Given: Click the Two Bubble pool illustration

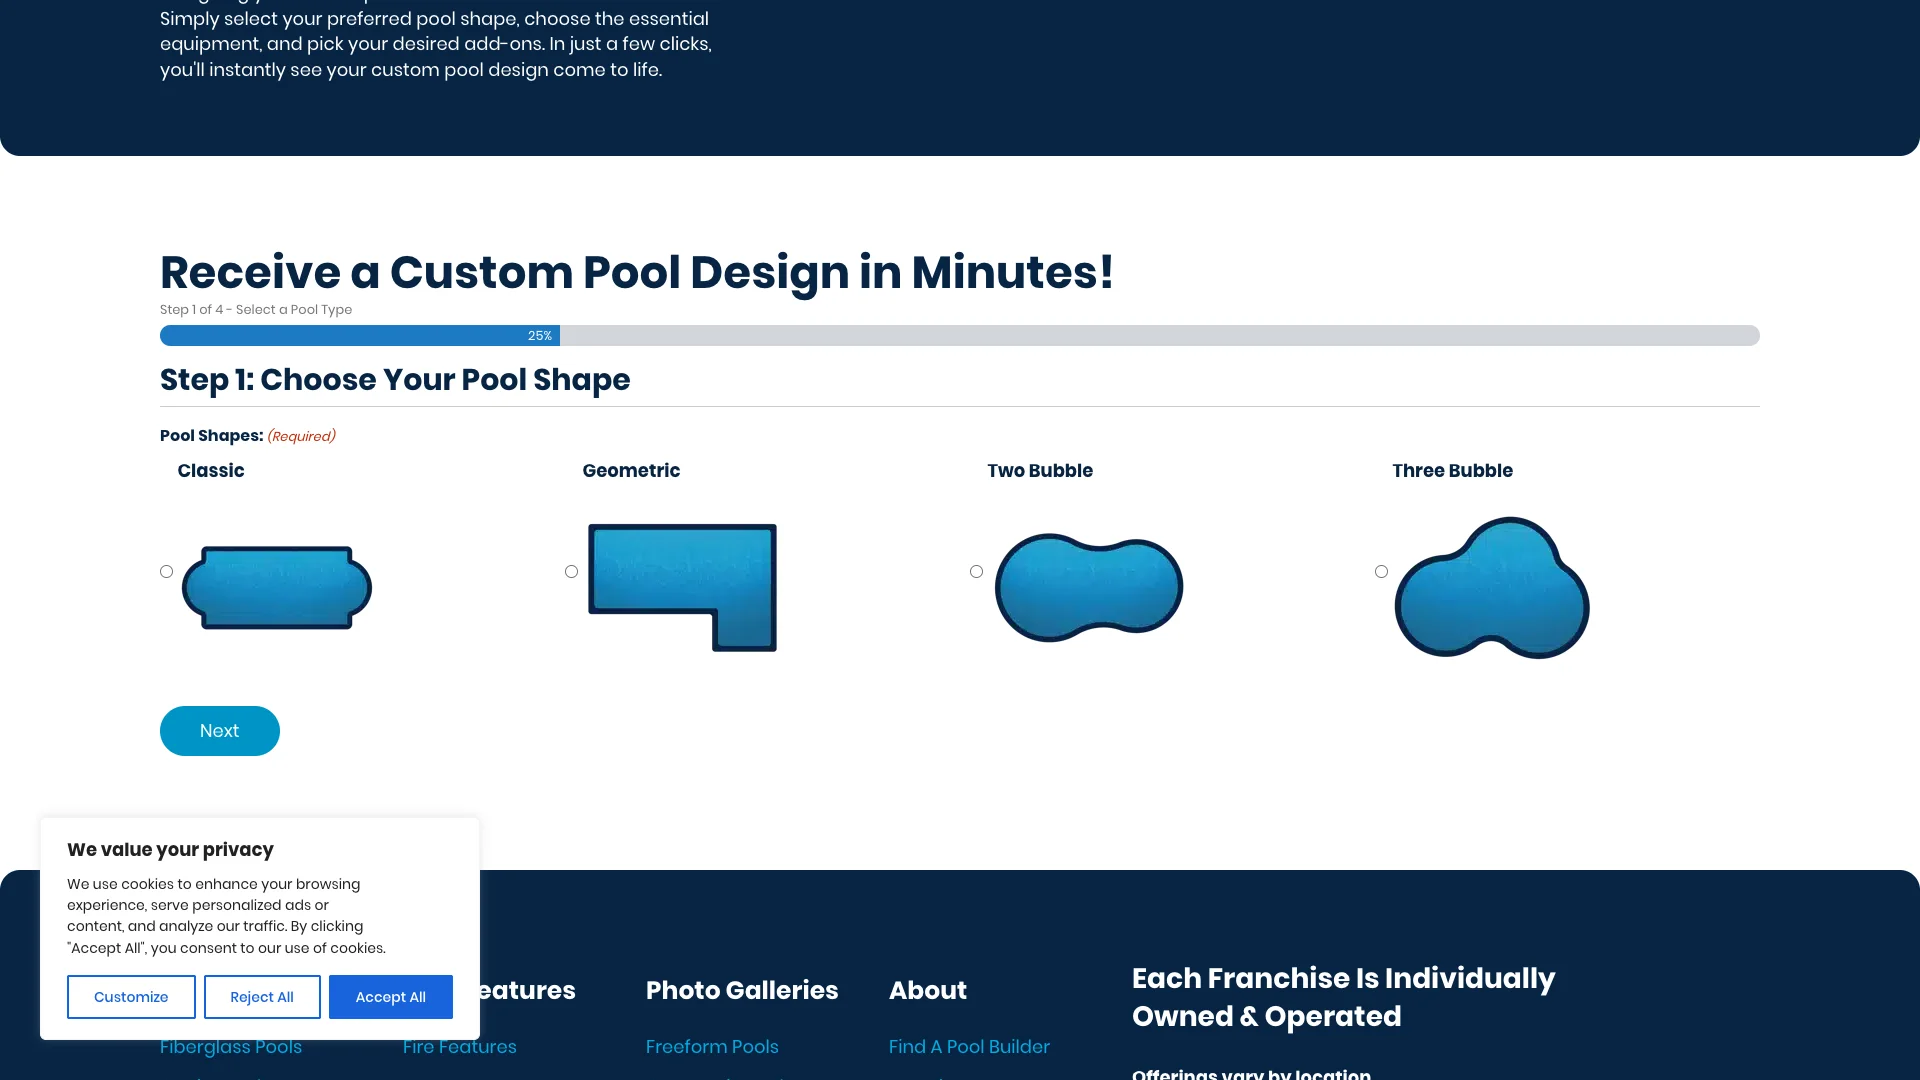Looking at the screenshot, I should tap(1087, 587).
